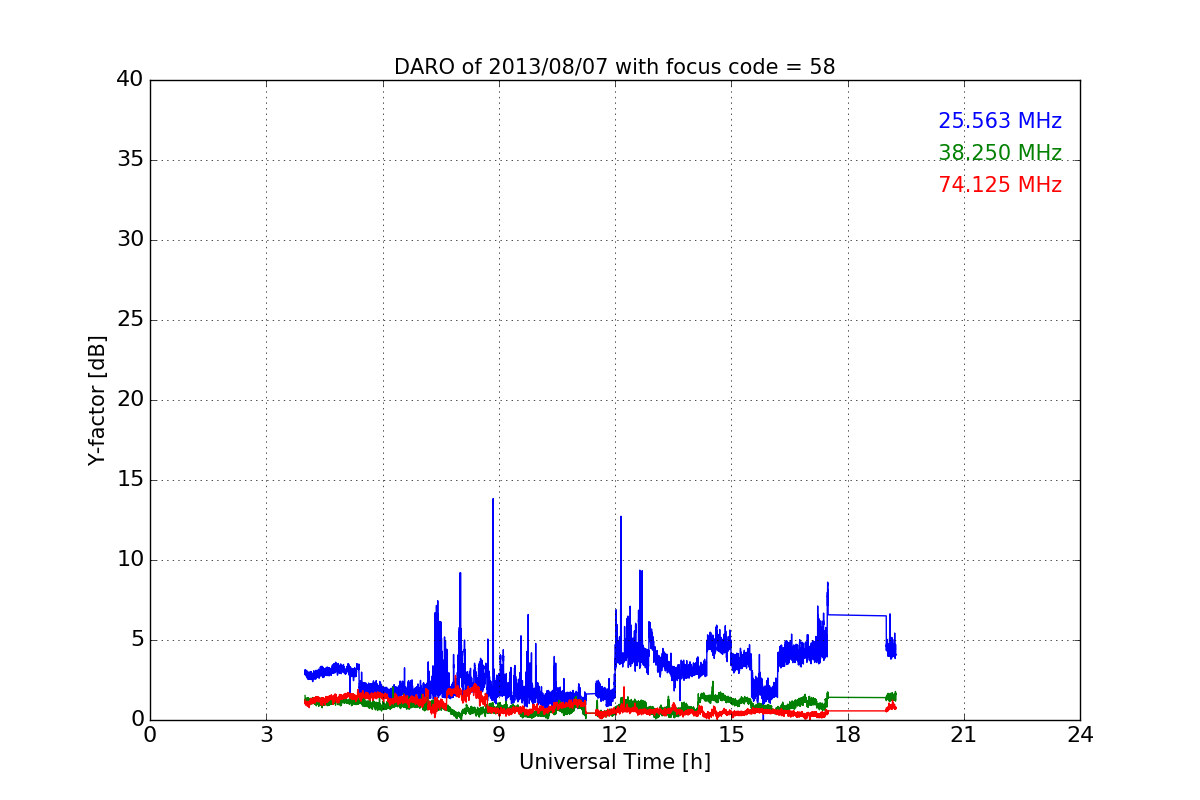The width and height of the screenshot is (1200, 800).
Task: Click y-axis tick label 30
Action: (129, 240)
